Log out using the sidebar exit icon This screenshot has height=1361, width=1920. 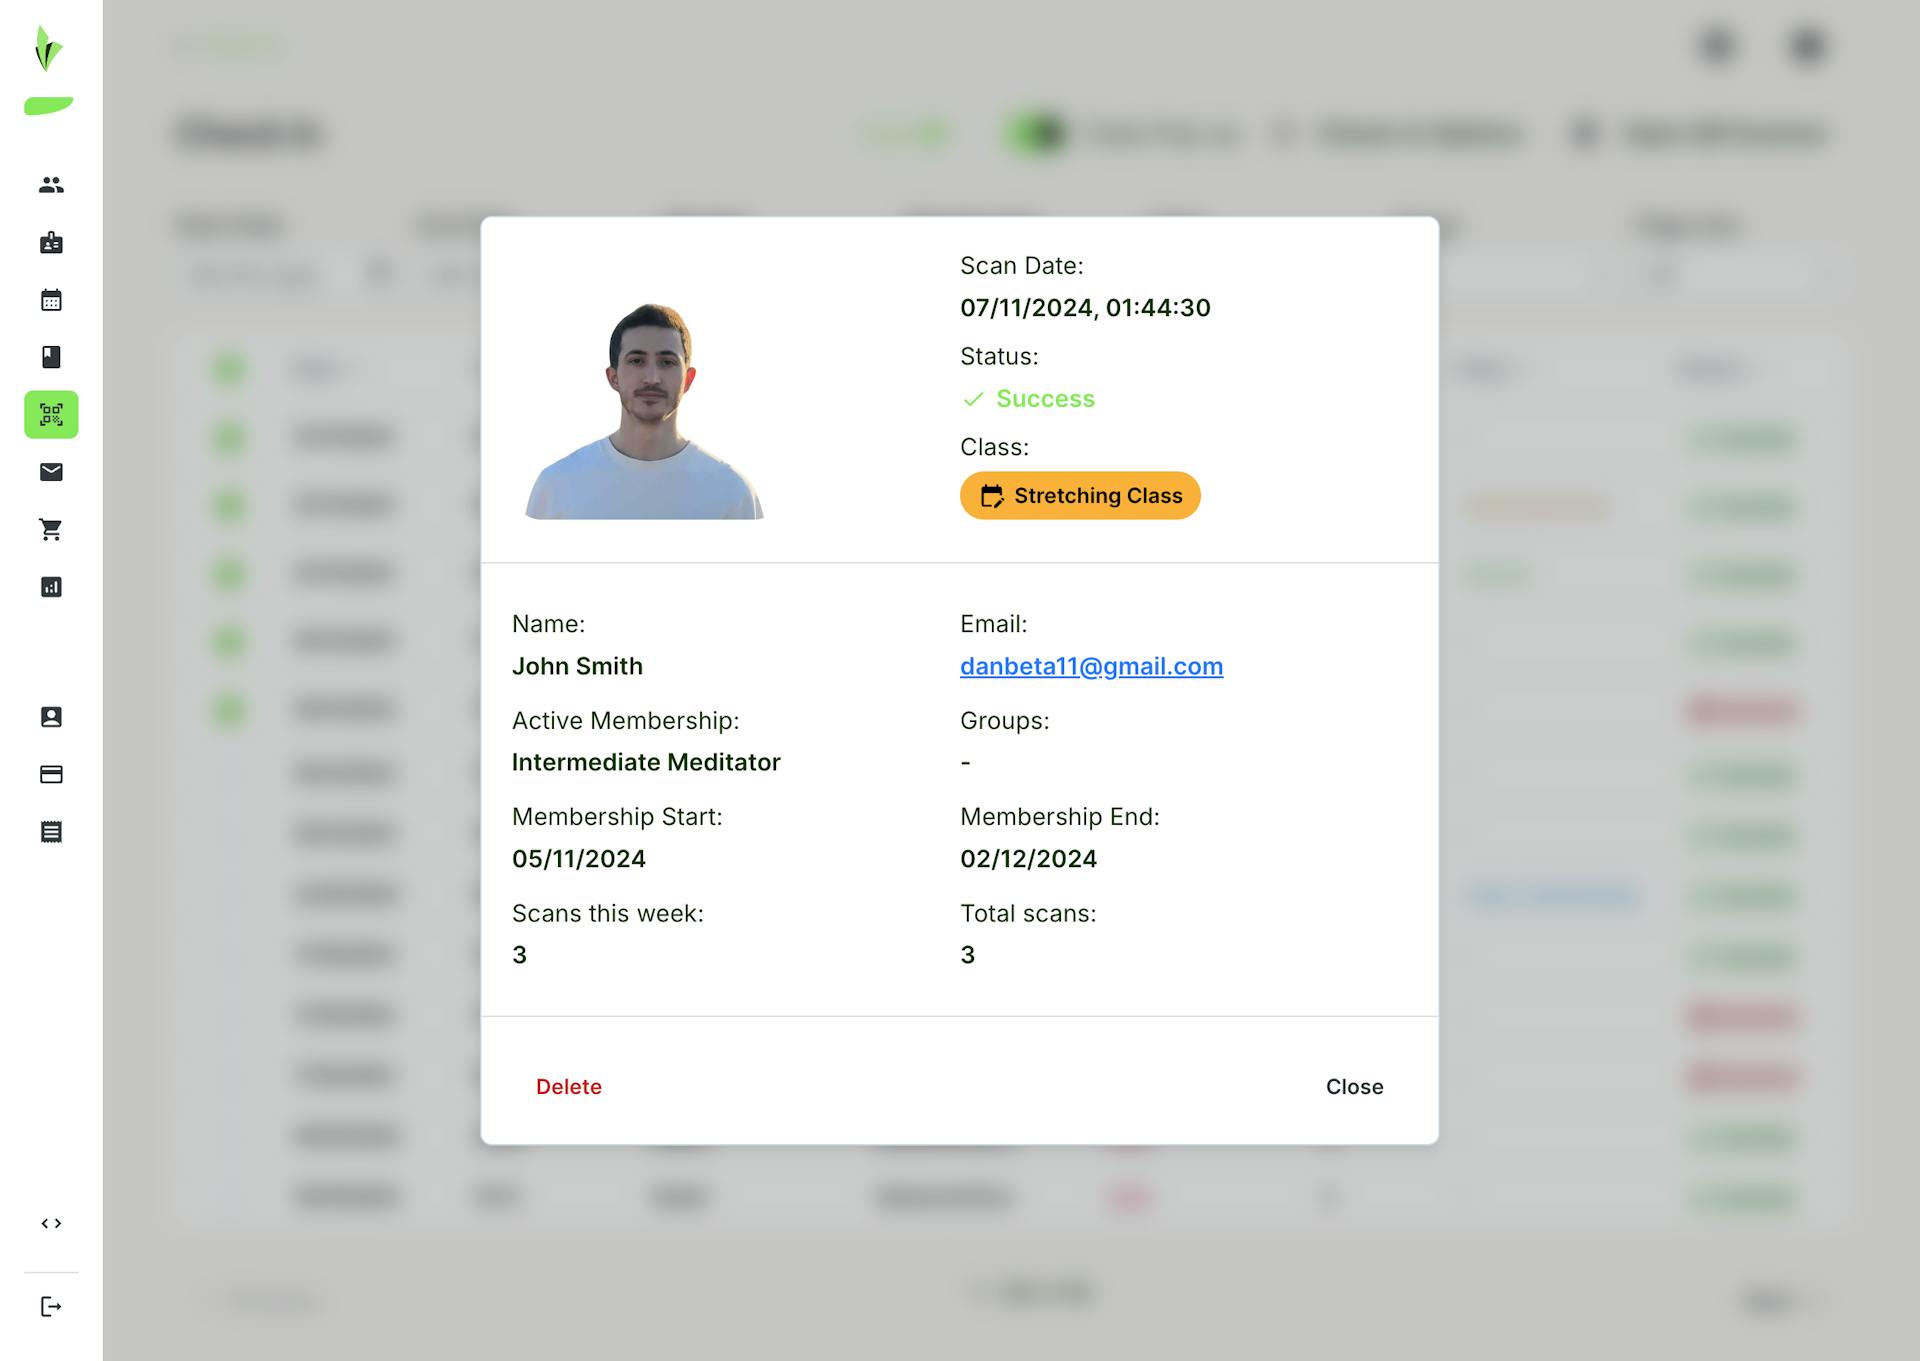click(51, 1305)
